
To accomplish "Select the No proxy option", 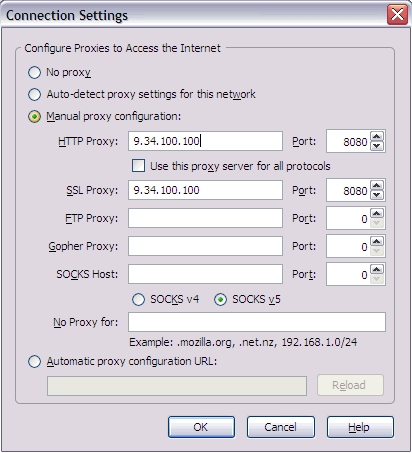I will 35,72.
